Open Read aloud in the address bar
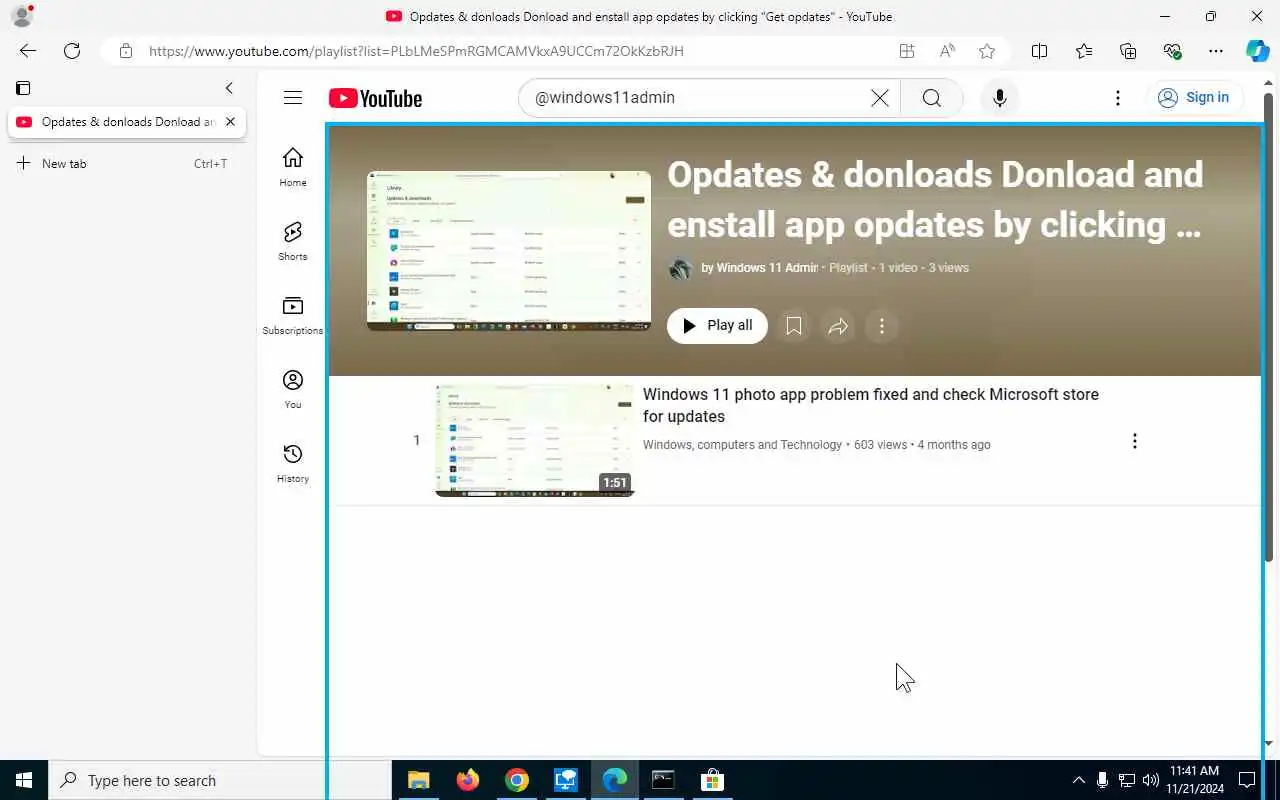 (x=947, y=51)
